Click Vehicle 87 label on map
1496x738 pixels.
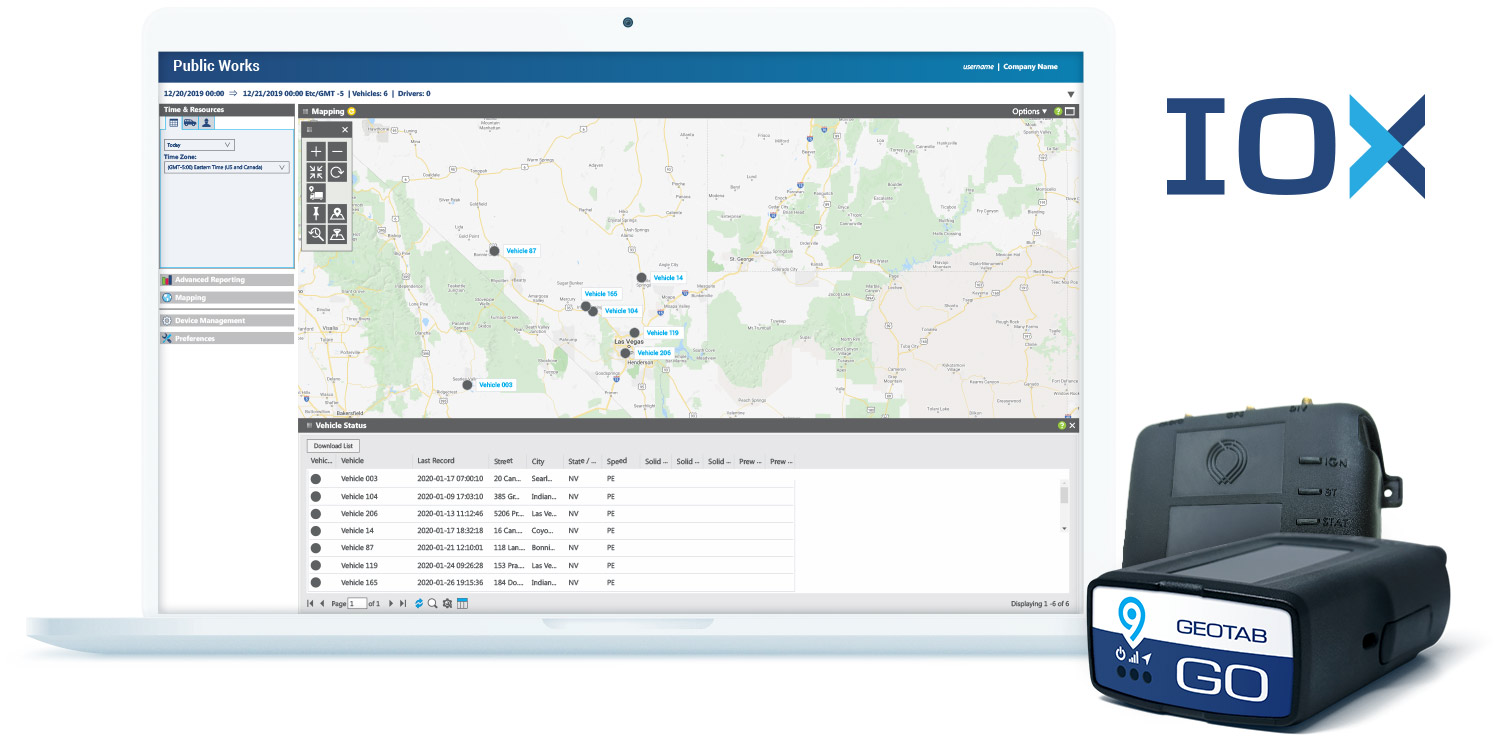(521, 251)
